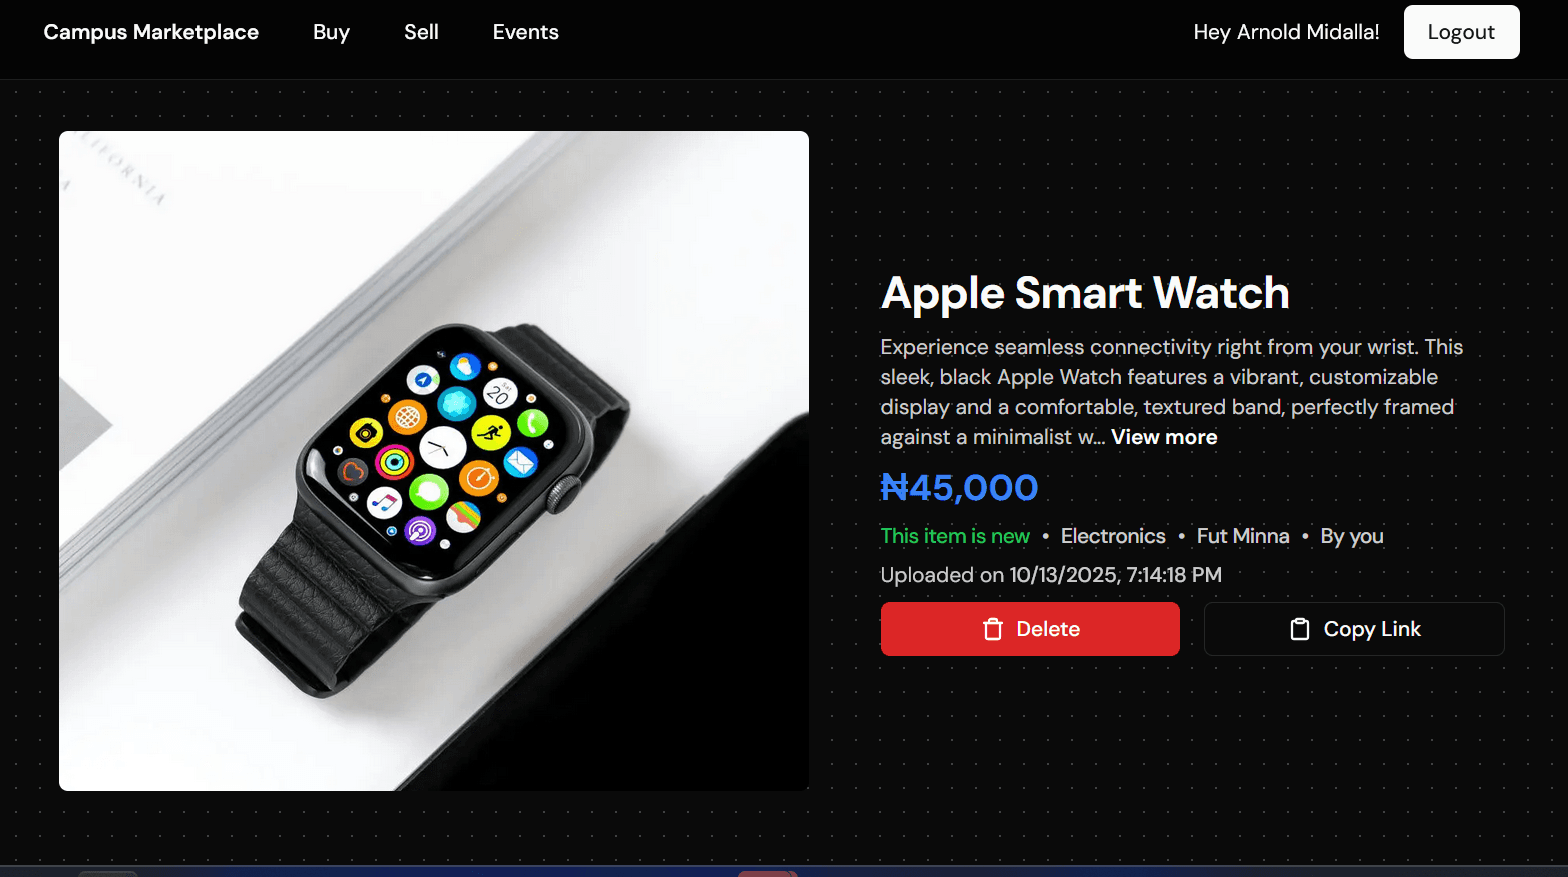The width and height of the screenshot is (1568, 877).
Task: Select the This item is new label
Action: 955,536
